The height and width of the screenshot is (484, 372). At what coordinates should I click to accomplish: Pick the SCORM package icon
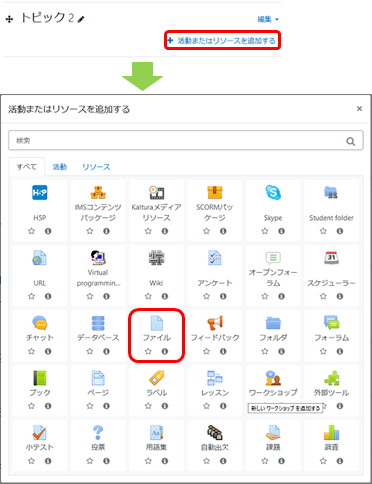tap(215, 192)
